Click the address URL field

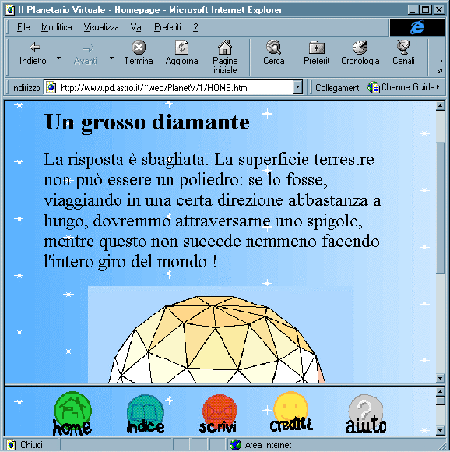point(169,88)
